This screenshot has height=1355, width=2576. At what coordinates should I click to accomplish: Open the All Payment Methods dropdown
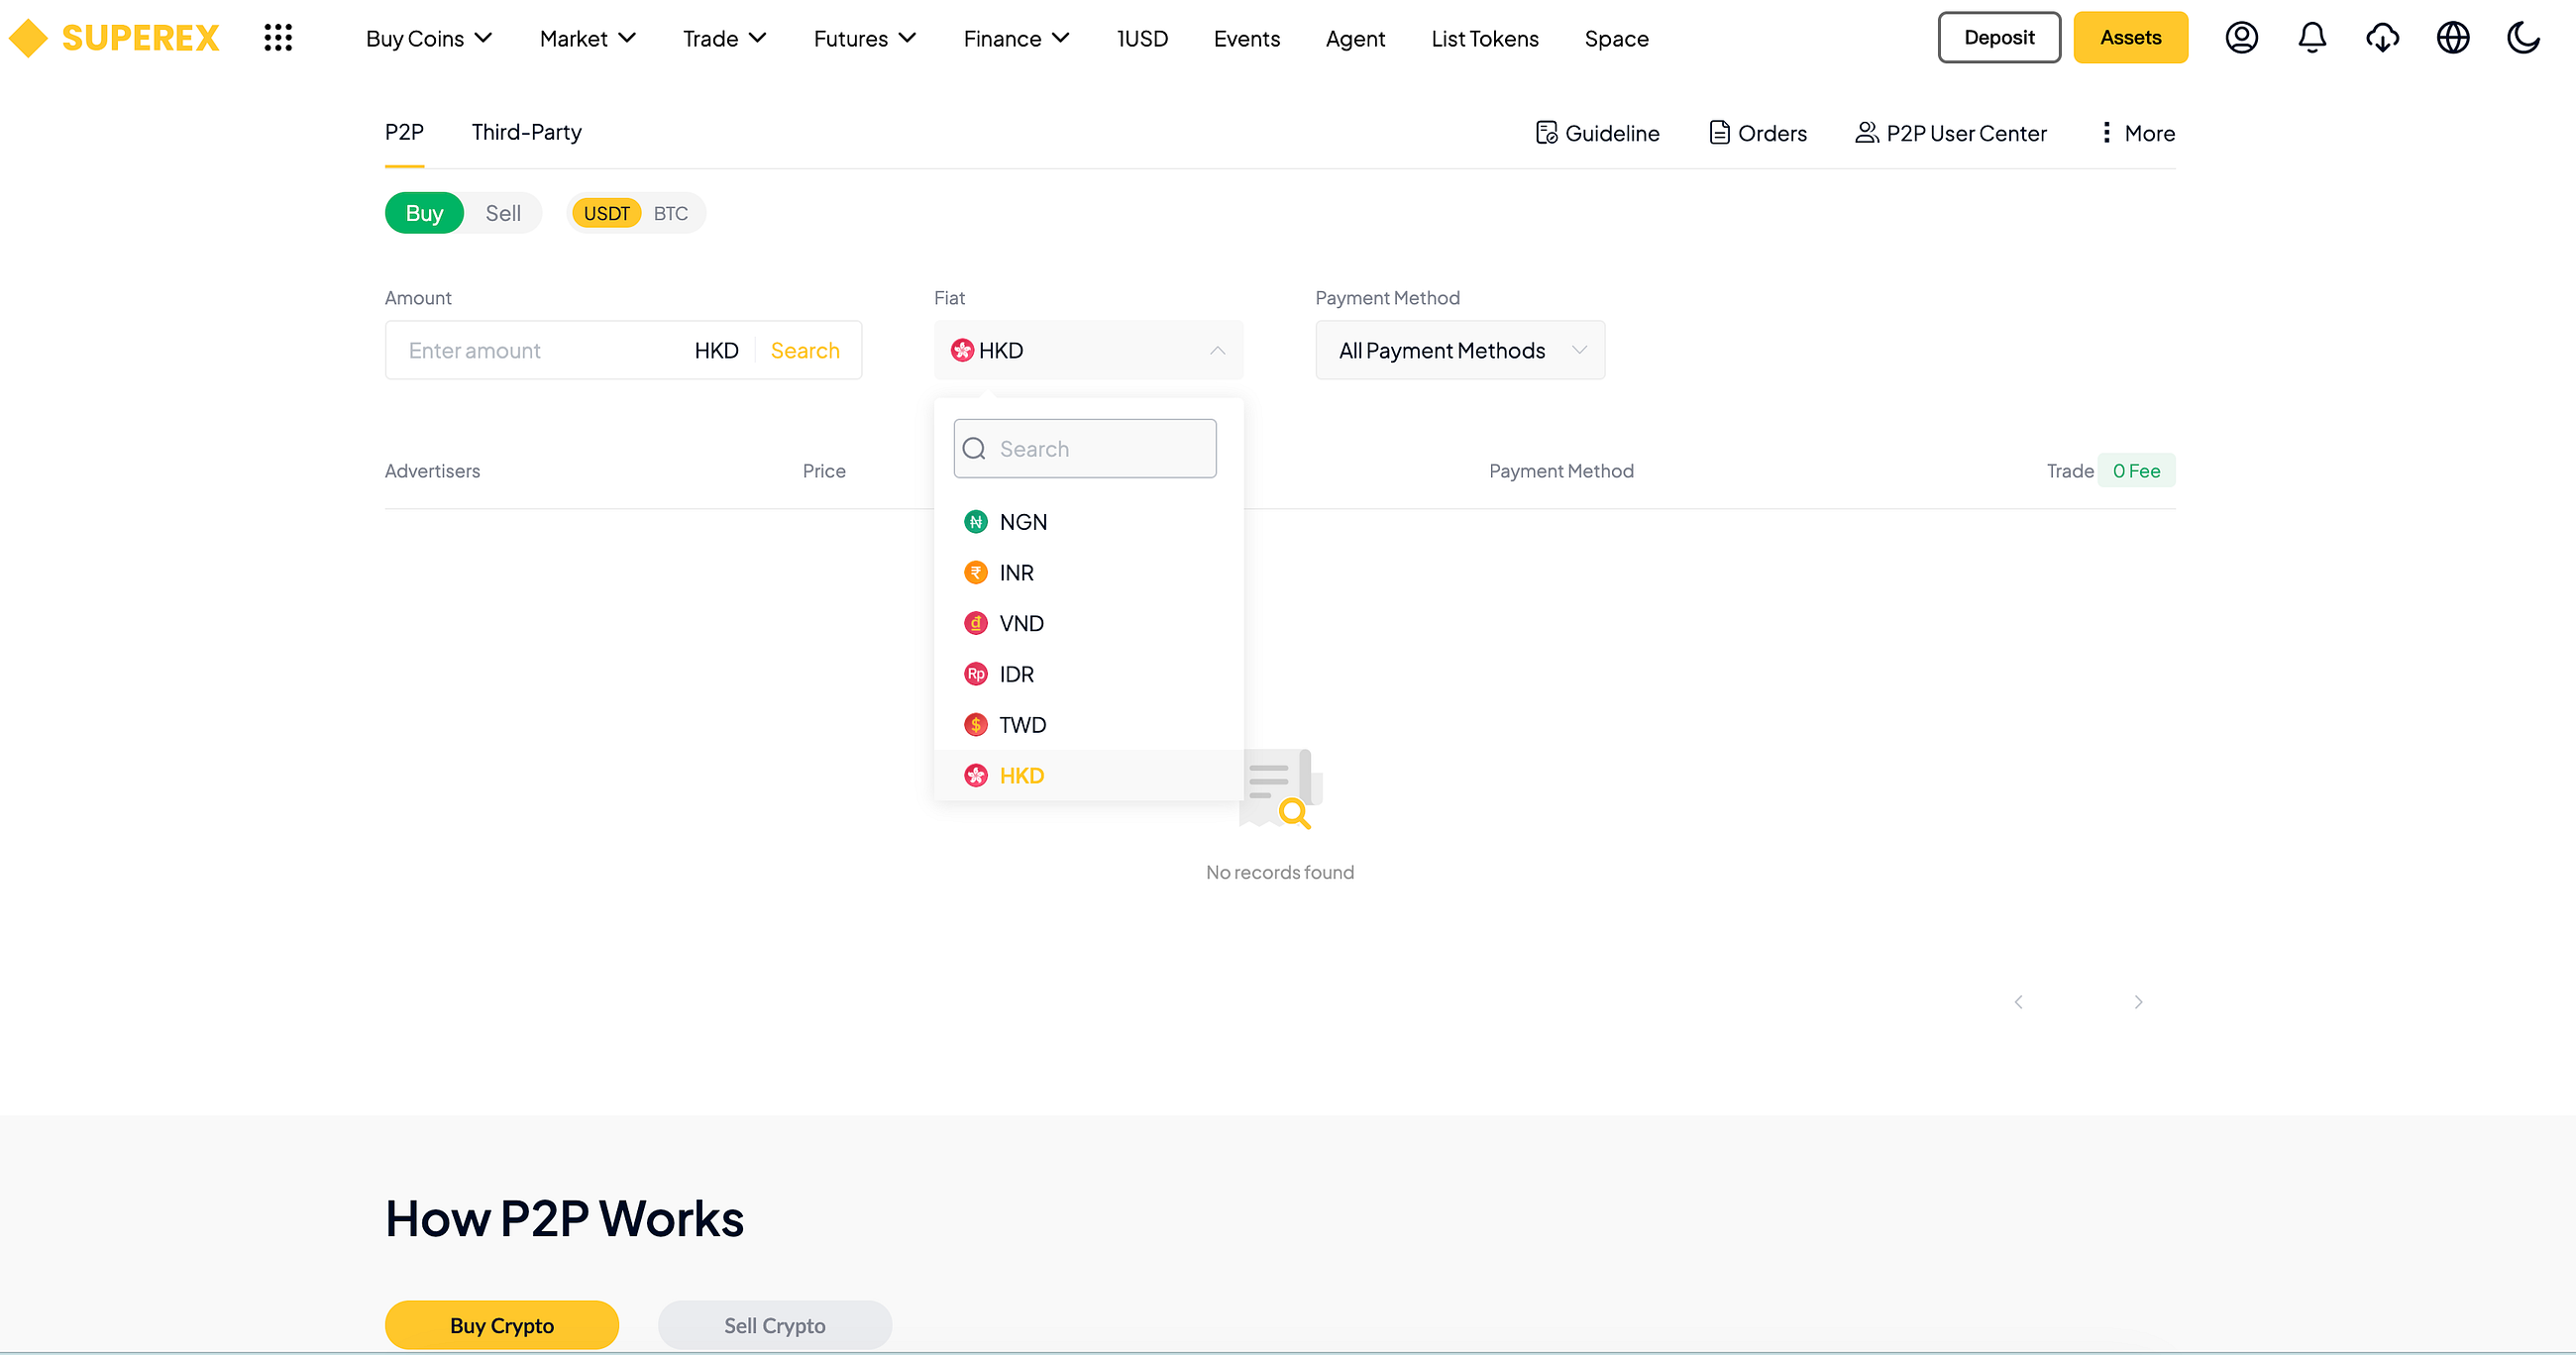coord(1460,350)
